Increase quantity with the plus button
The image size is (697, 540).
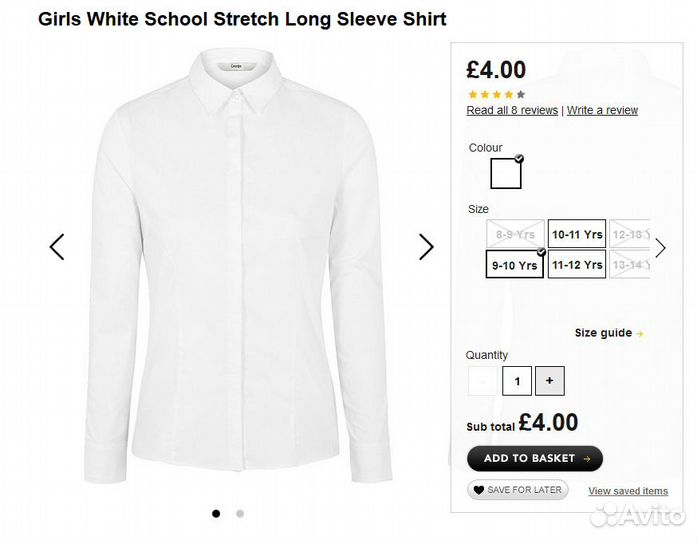[549, 380]
